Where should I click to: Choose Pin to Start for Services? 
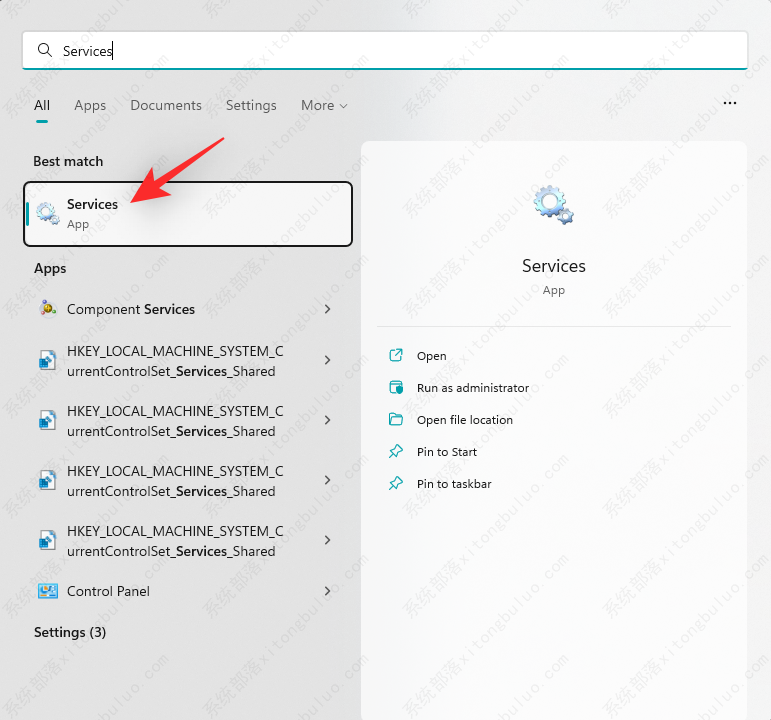tap(446, 452)
